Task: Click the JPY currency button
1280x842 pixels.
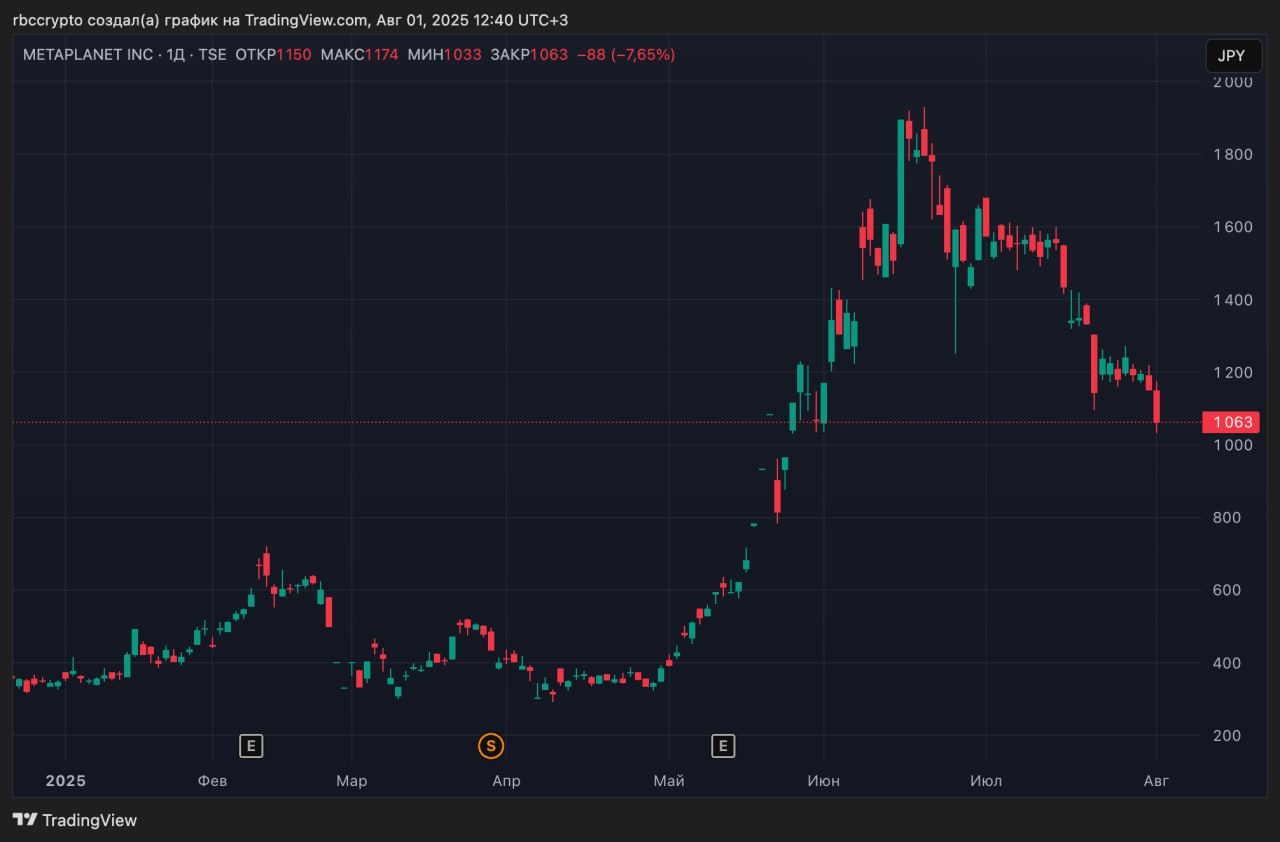Action: (x=1233, y=56)
